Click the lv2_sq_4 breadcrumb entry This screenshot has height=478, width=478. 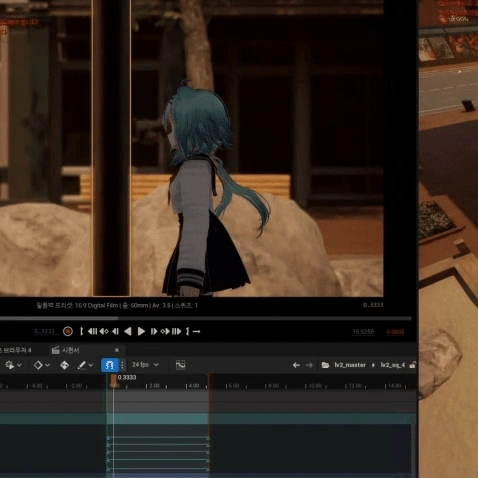(393, 365)
